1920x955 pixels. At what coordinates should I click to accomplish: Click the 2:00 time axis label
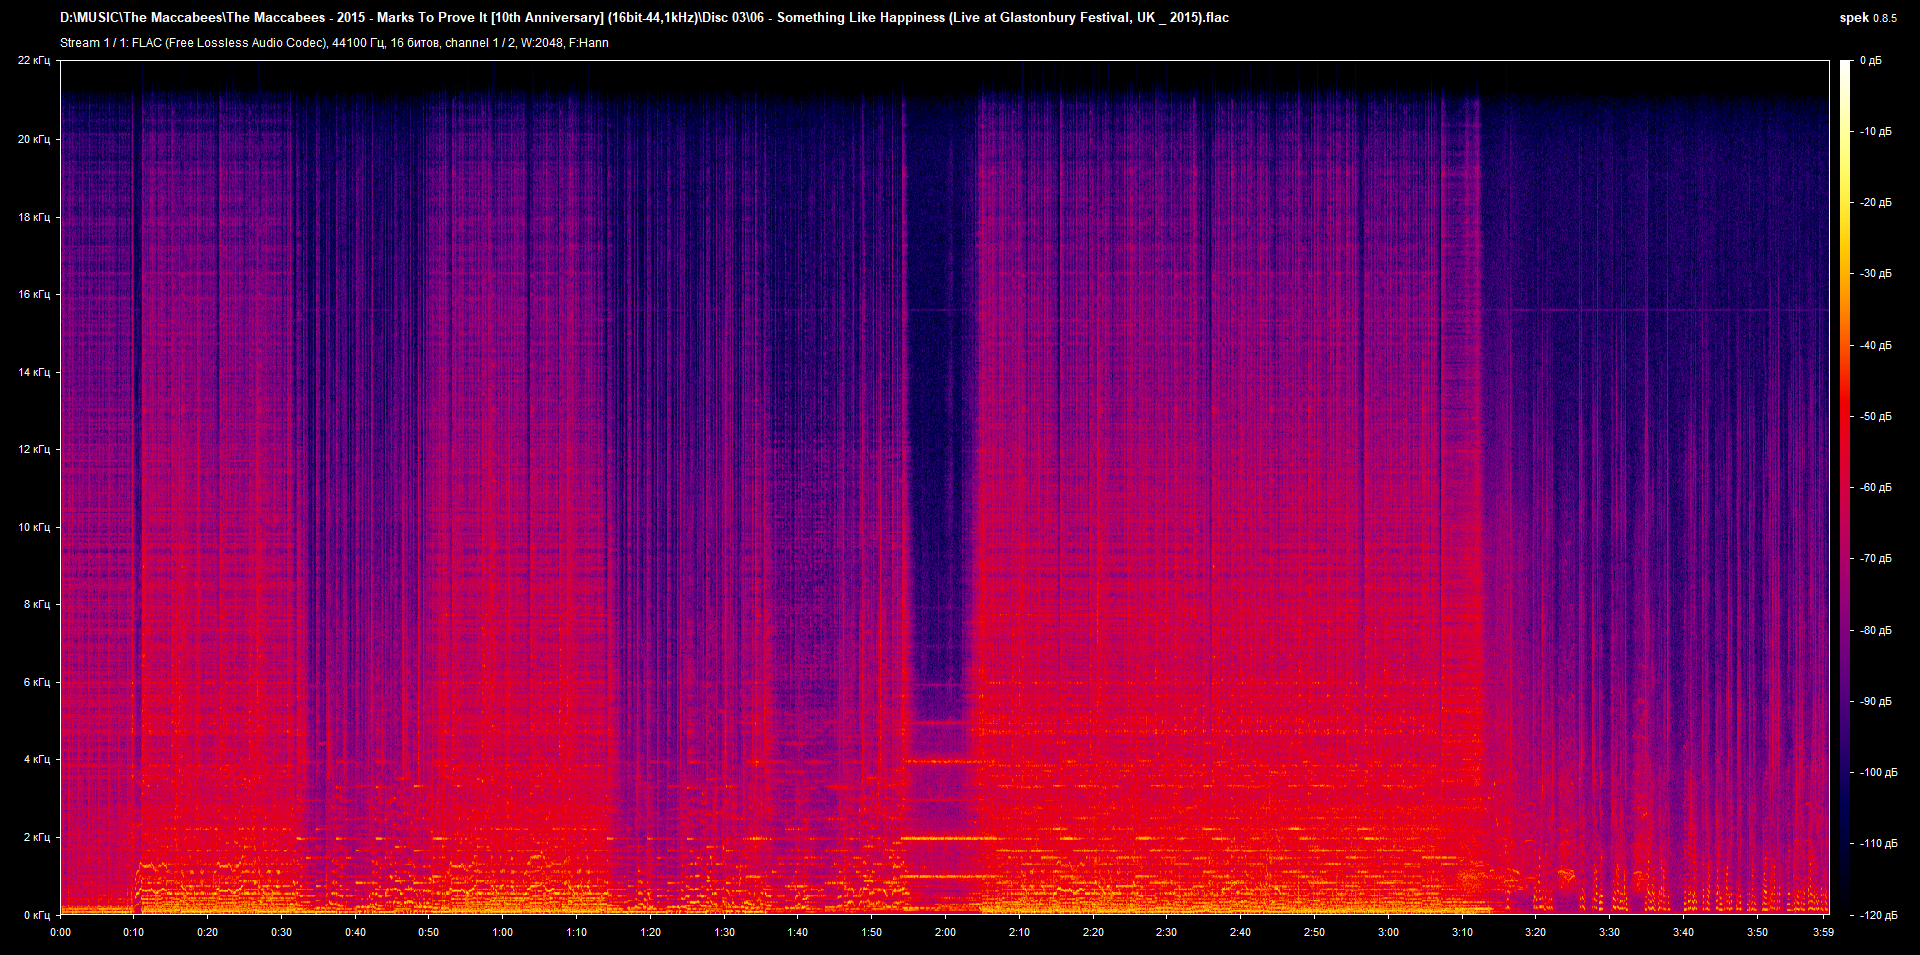tap(945, 932)
